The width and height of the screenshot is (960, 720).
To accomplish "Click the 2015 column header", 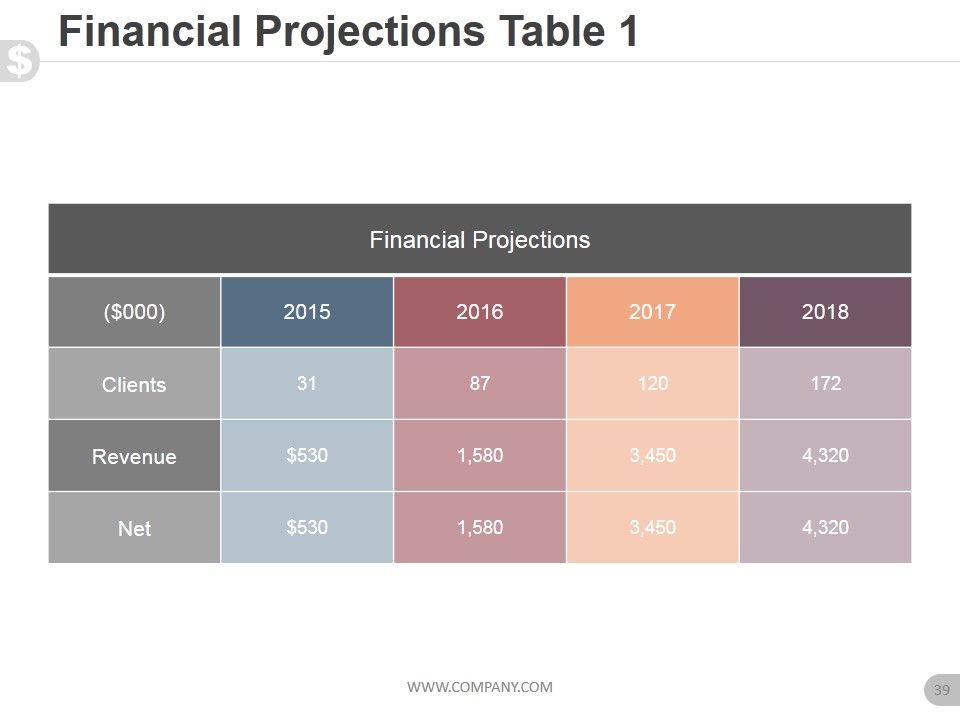I will (x=307, y=312).
